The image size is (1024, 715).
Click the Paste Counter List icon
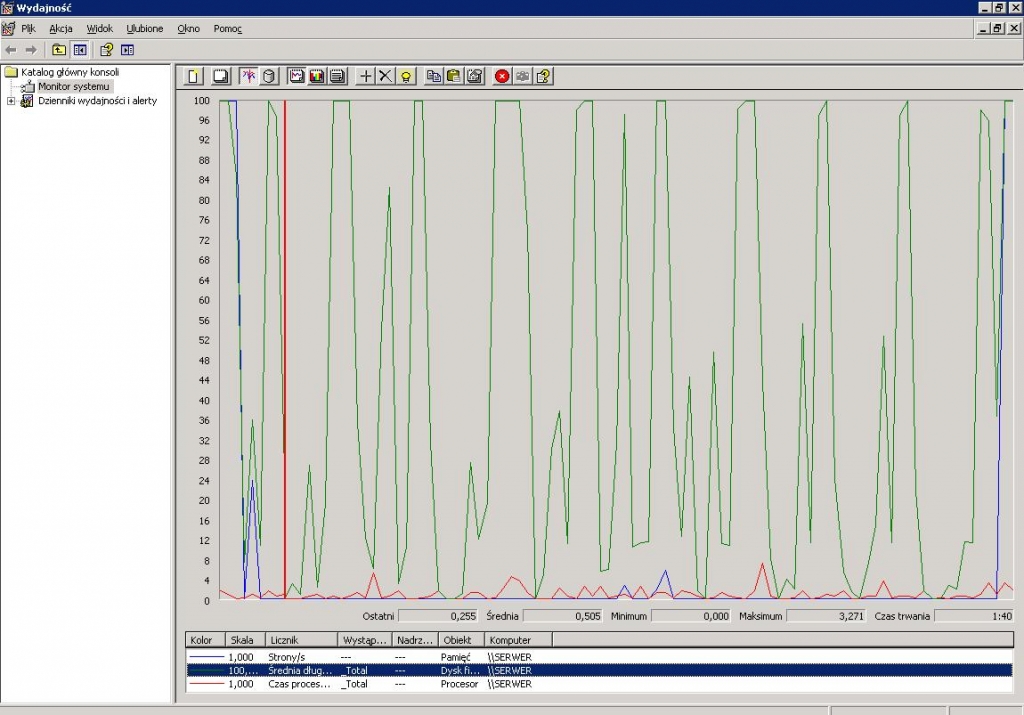(x=454, y=76)
